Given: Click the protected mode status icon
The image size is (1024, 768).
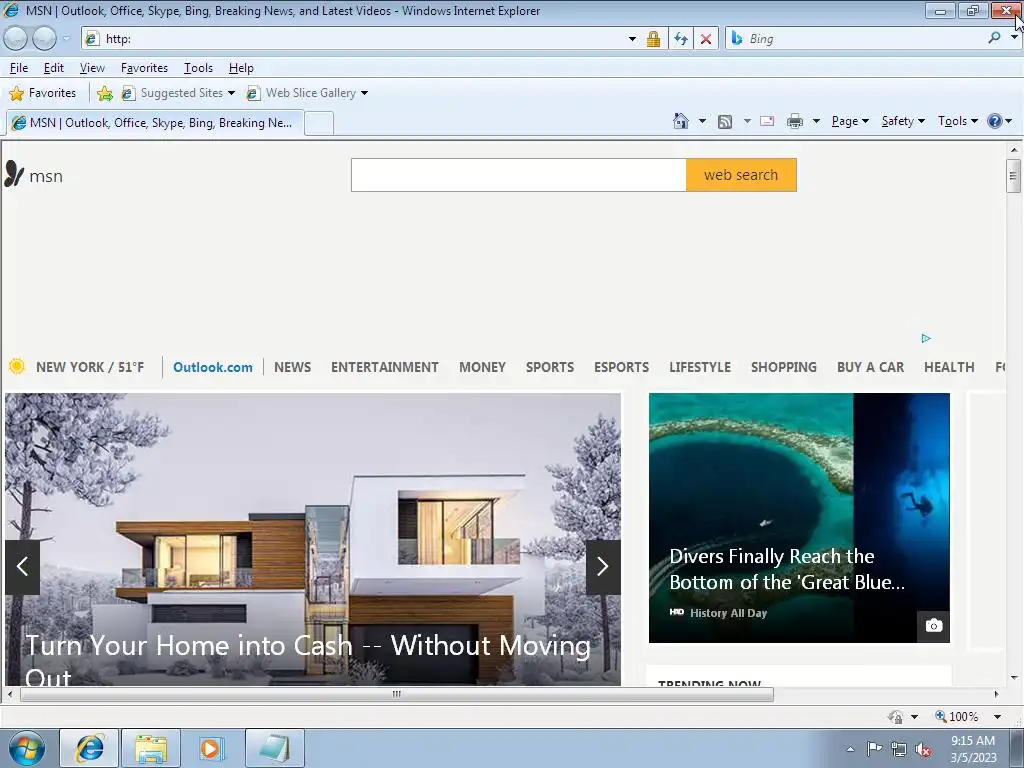Looking at the screenshot, I should pos(896,716).
